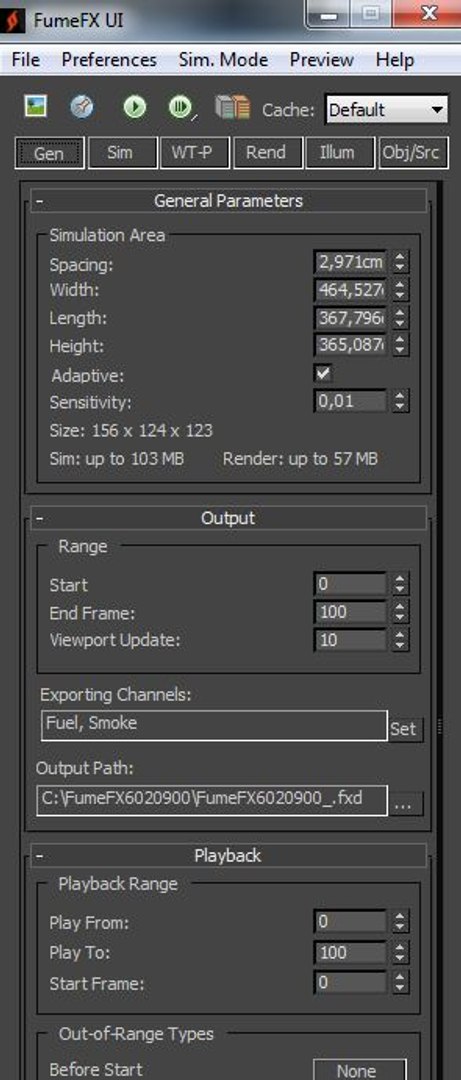Click the cache books icon beside Cache label
Screen dimensions: 461x1080
pyautogui.click(x=232, y=107)
